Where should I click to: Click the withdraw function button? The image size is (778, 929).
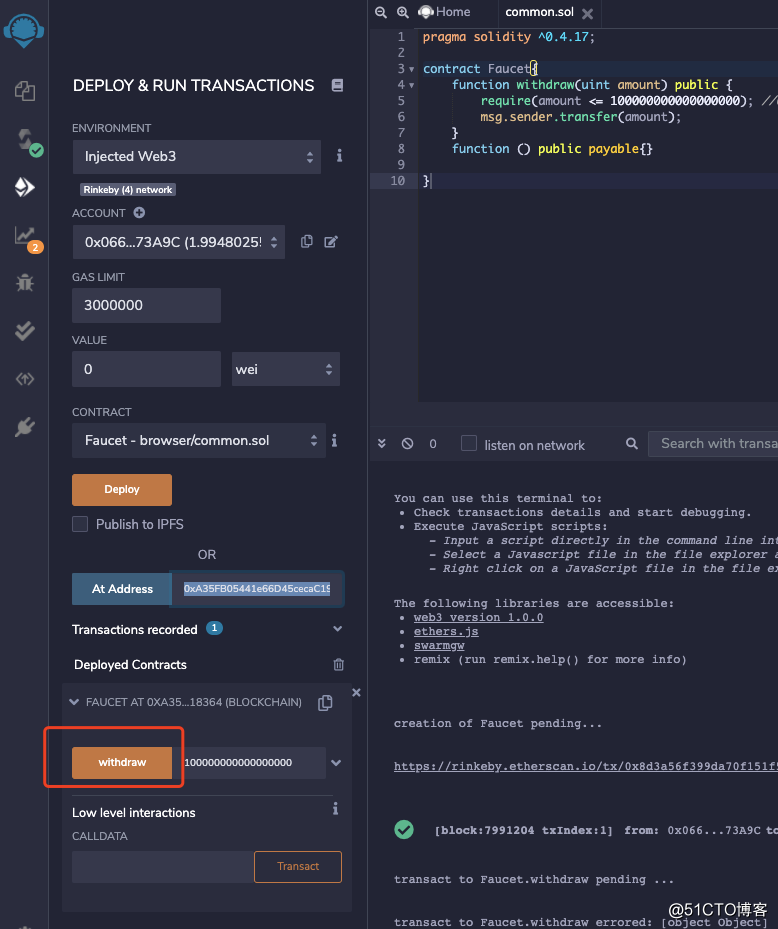[x=122, y=763]
